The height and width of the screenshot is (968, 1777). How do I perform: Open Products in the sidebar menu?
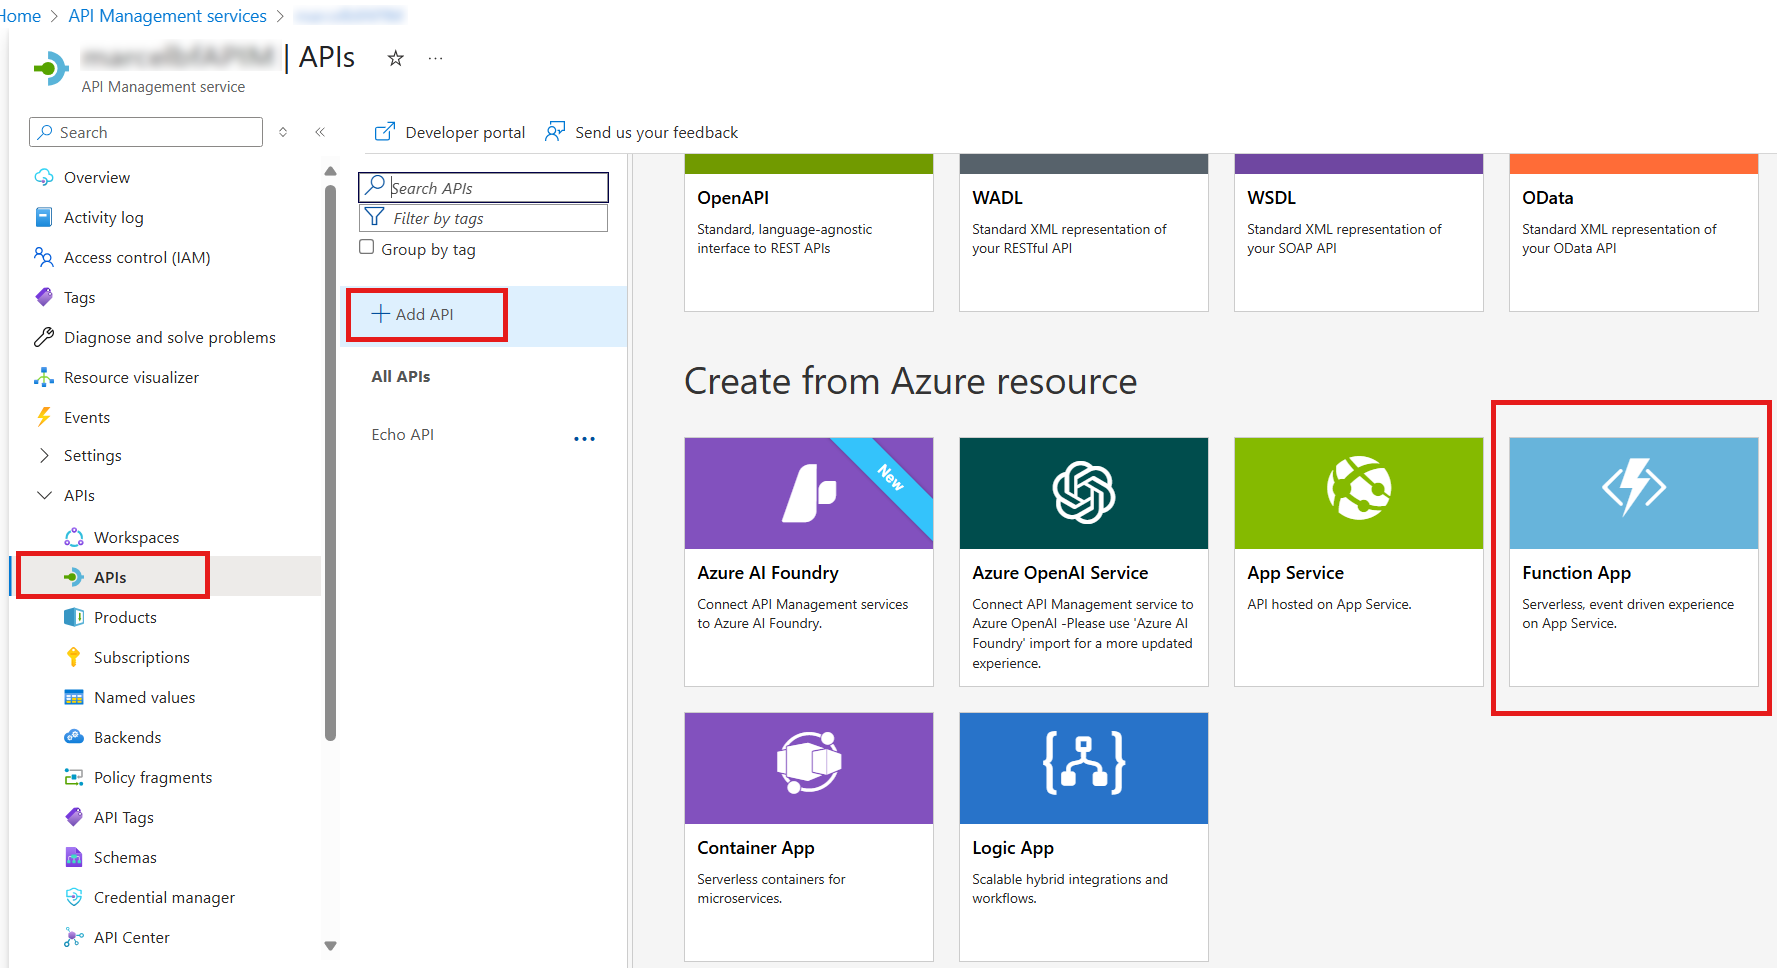[125, 618]
